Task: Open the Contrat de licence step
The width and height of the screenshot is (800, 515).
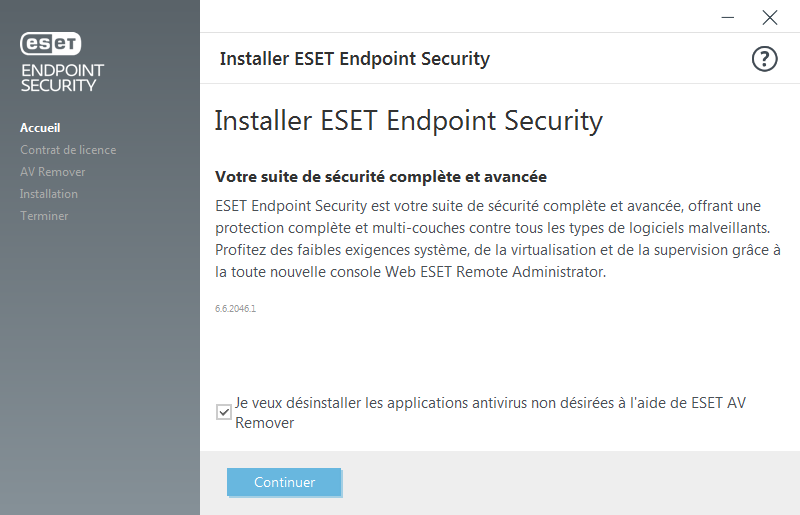Action: tap(68, 150)
